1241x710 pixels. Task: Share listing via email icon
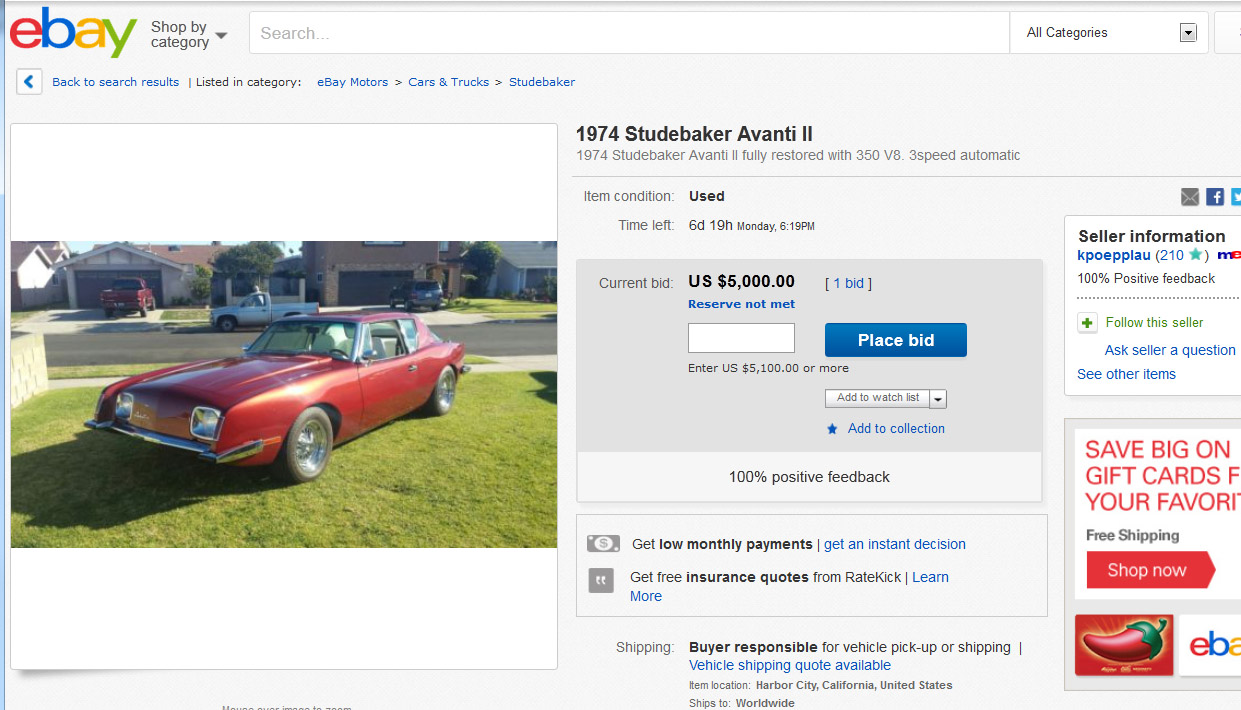(1189, 197)
